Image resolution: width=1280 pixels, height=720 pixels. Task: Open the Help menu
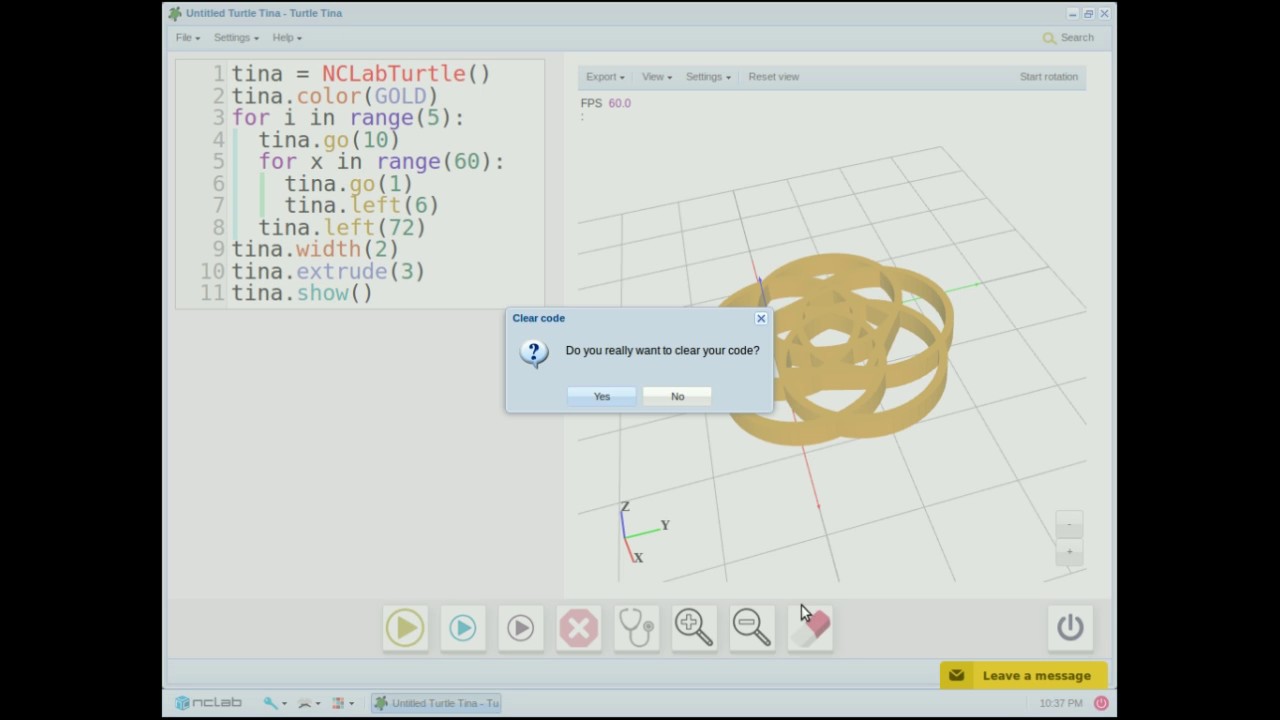(287, 38)
